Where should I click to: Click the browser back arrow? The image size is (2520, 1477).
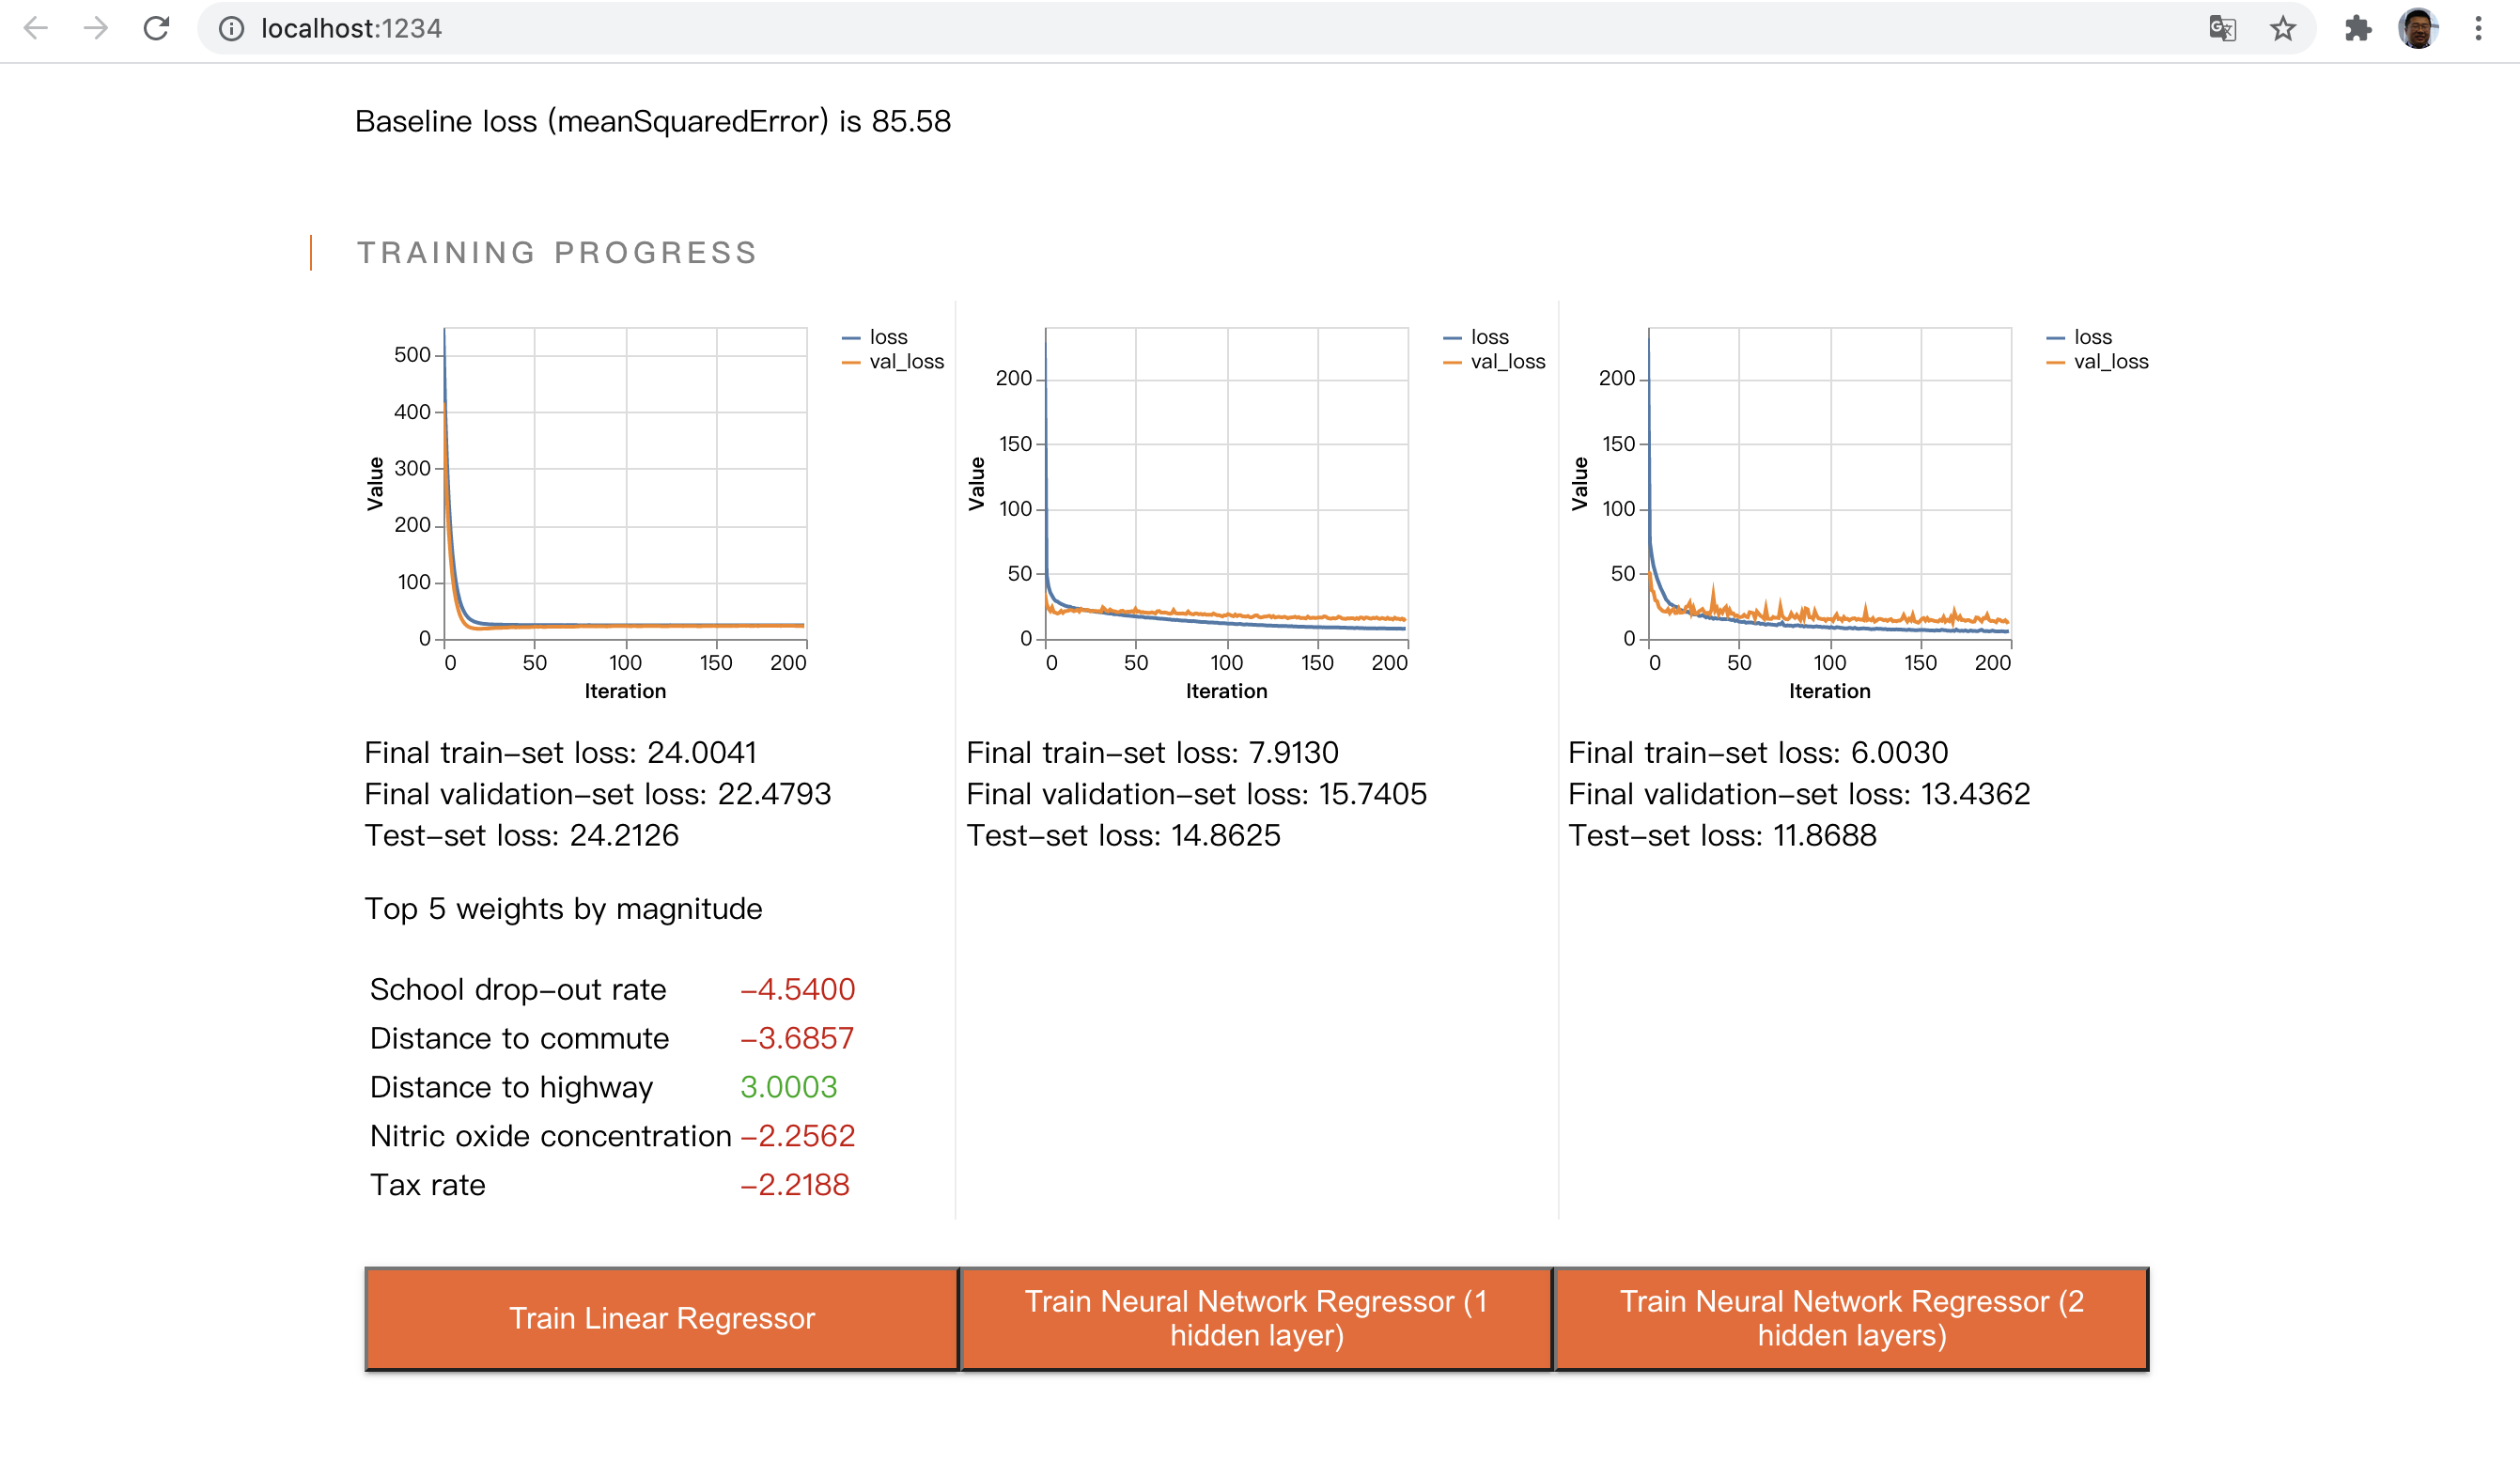pyautogui.click(x=36, y=28)
